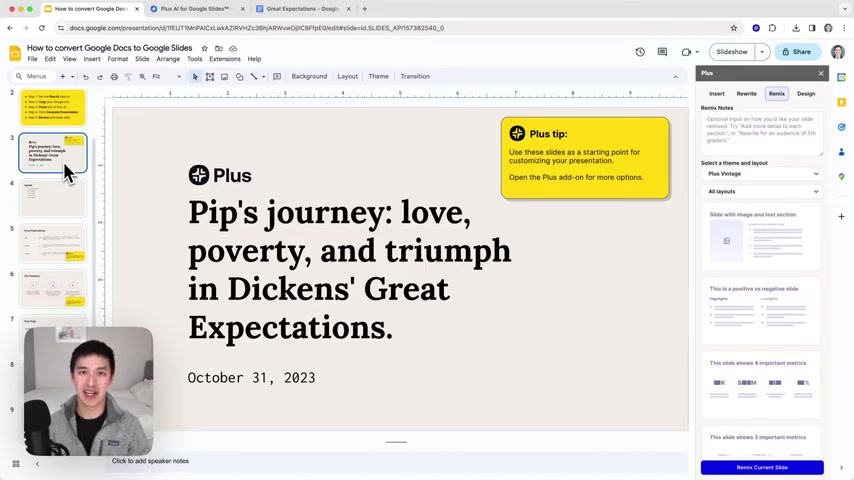Click the Transition toolbar button
This screenshot has height=480, width=854.
coord(415,77)
